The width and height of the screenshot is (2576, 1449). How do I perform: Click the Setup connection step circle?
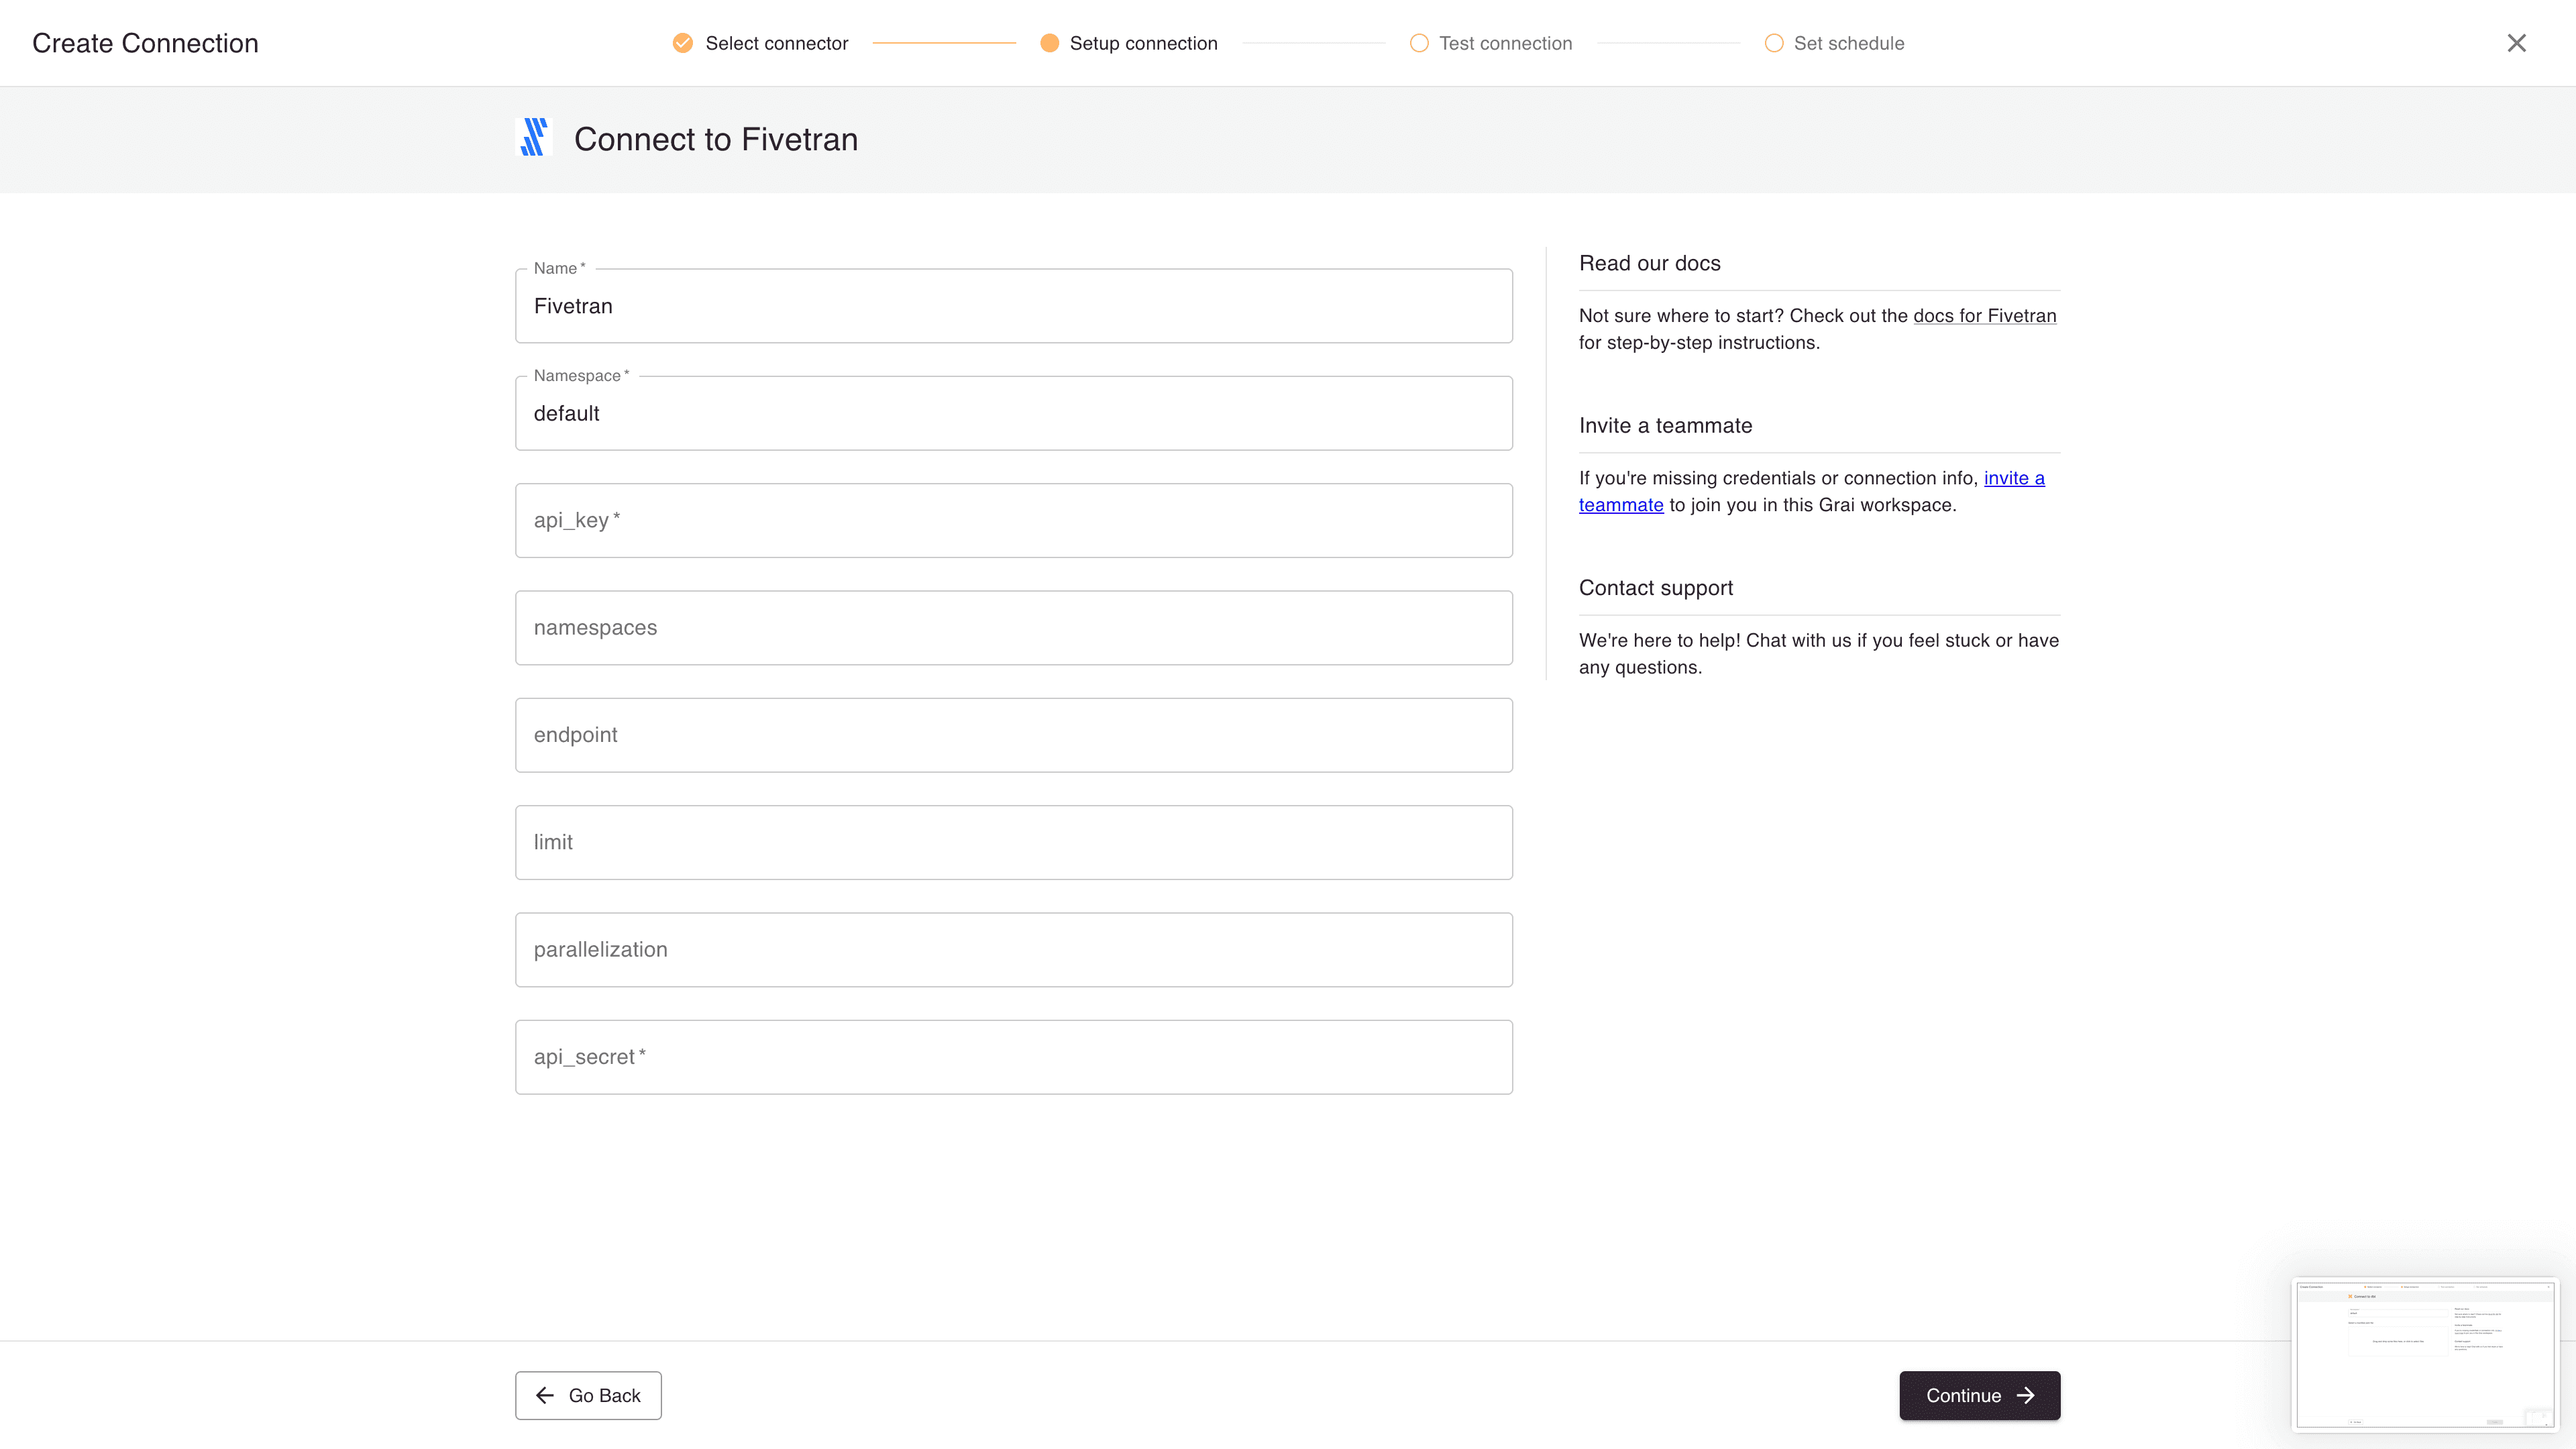[x=1049, y=43]
